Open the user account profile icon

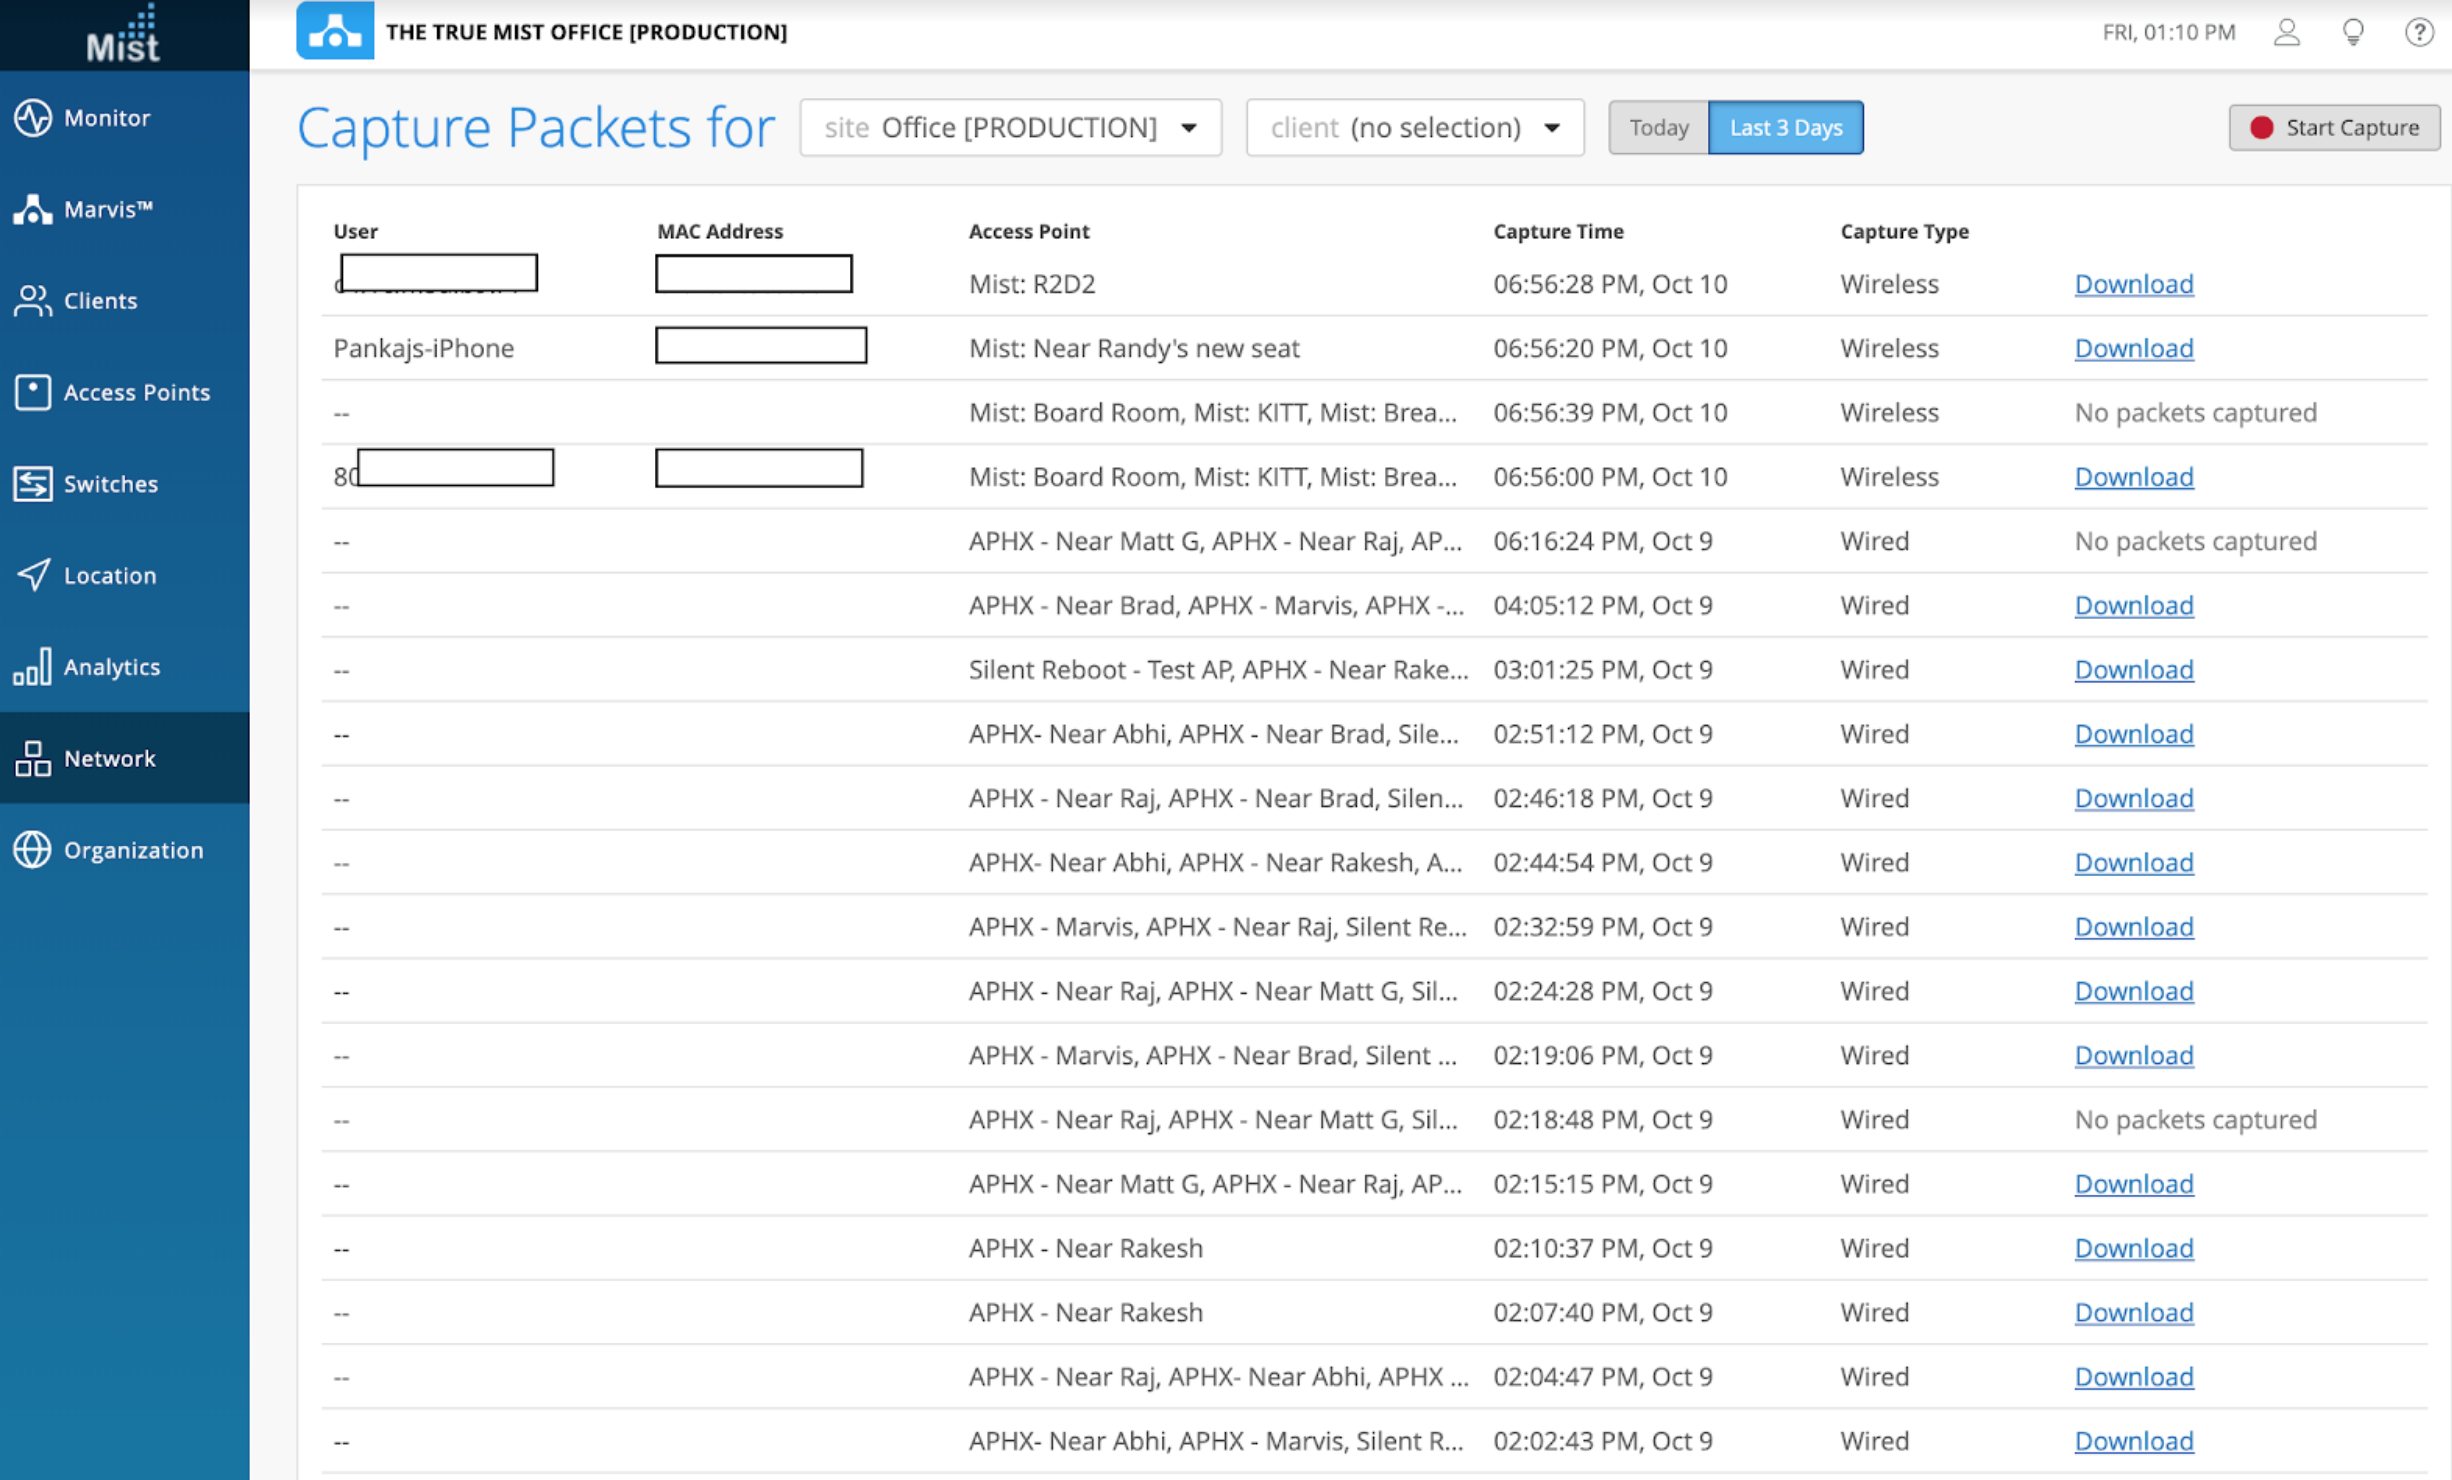coord(2286,32)
